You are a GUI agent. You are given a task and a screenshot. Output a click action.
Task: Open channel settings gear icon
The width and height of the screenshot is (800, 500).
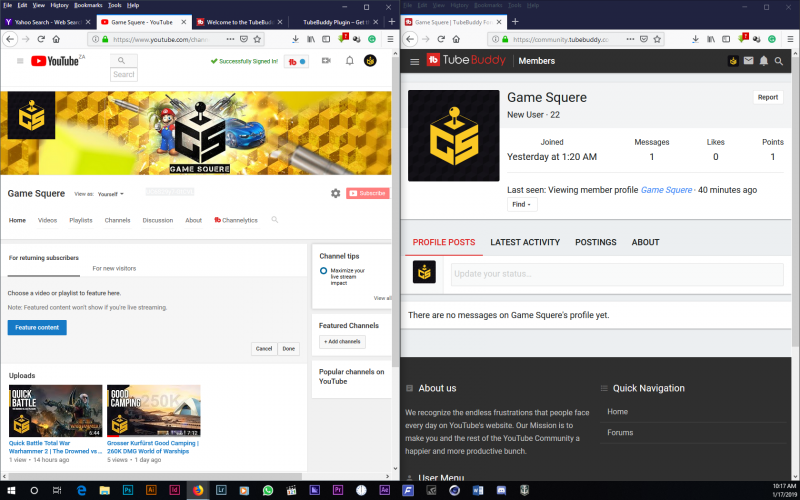coord(335,193)
